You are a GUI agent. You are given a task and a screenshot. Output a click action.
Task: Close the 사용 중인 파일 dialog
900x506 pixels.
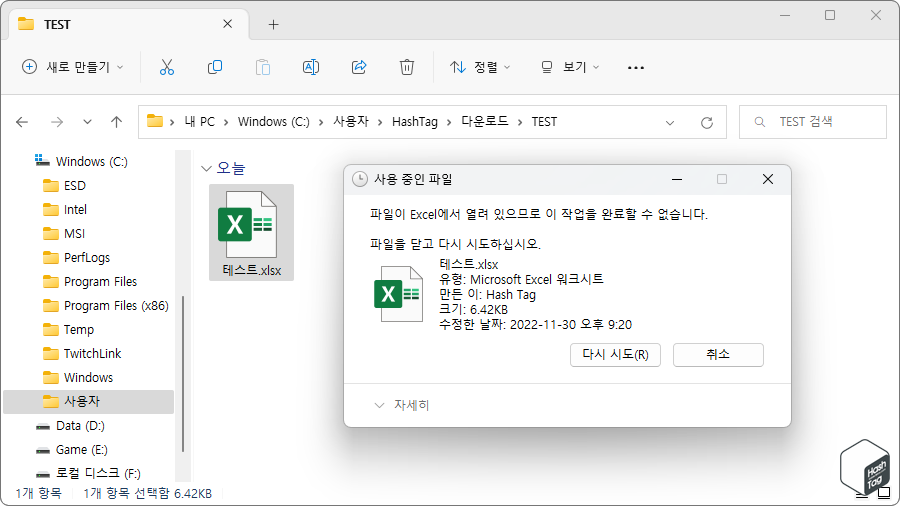(x=767, y=180)
